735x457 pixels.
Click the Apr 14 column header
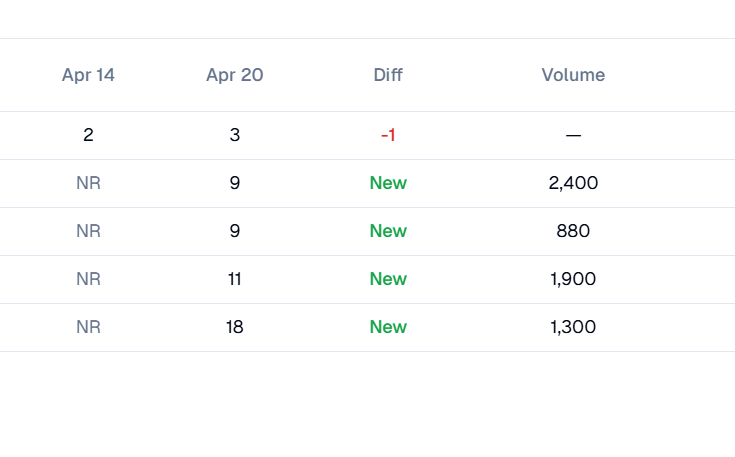[88, 75]
